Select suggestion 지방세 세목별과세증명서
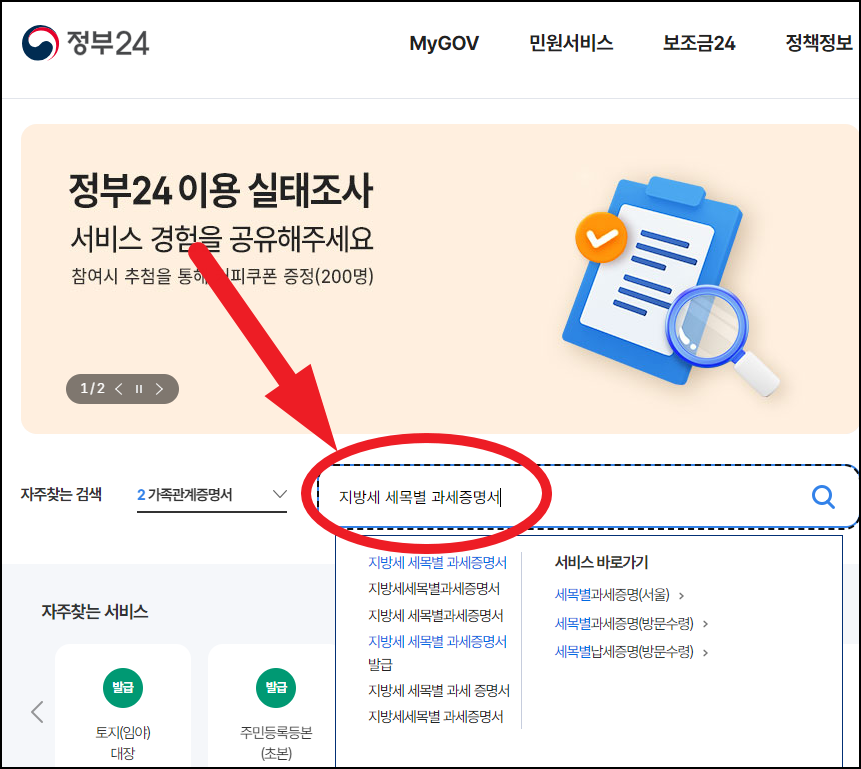 (435, 615)
